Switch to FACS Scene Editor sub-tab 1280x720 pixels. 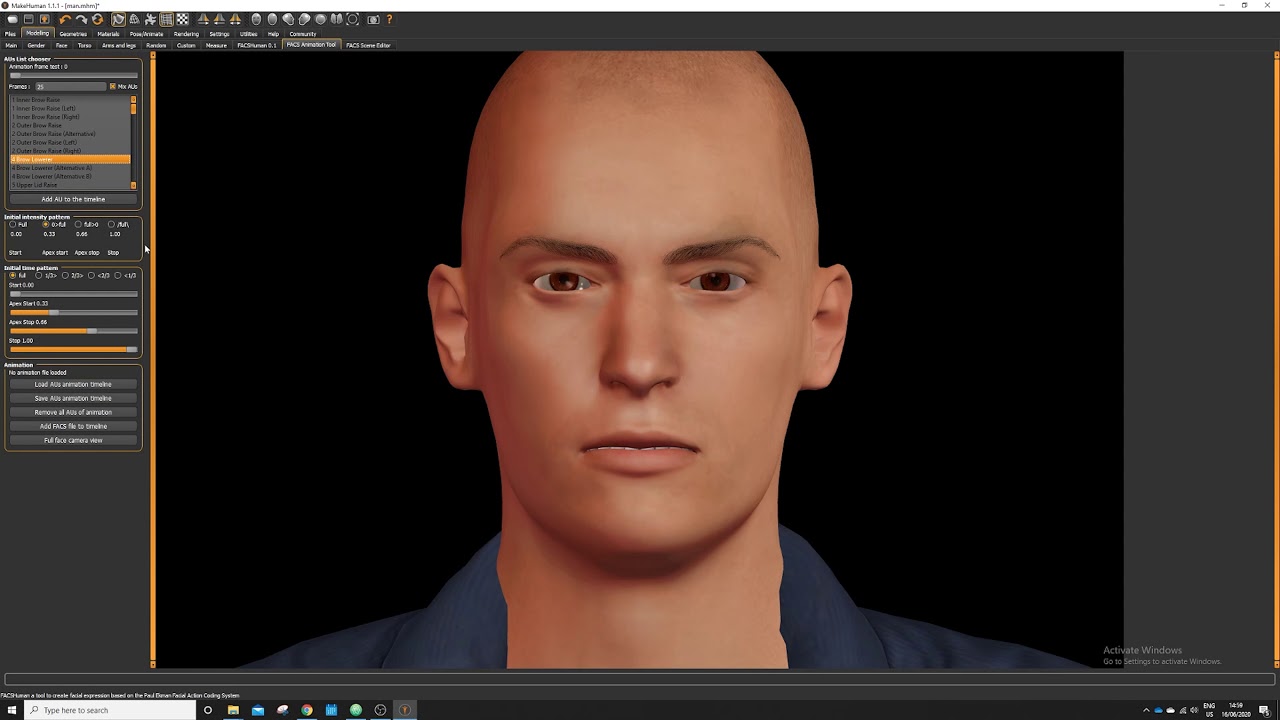click(x=368, y=45)
